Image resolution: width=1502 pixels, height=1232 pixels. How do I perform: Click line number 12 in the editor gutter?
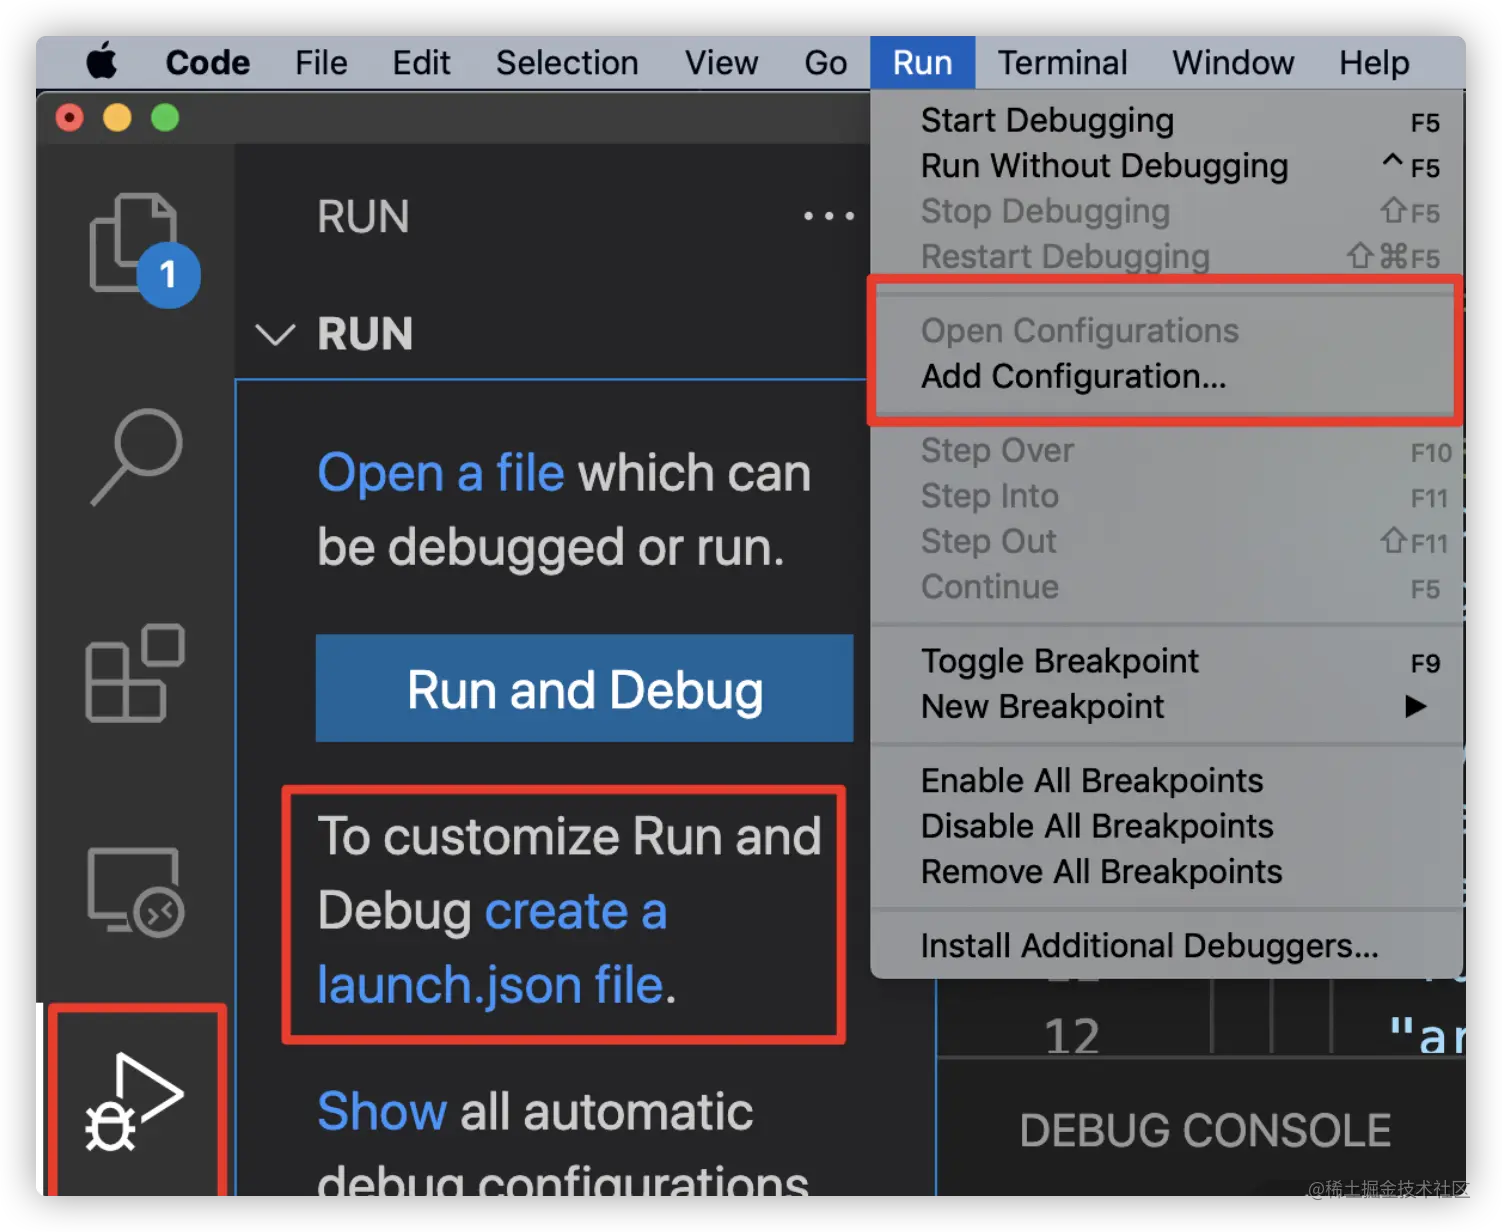[1072, 1036]
